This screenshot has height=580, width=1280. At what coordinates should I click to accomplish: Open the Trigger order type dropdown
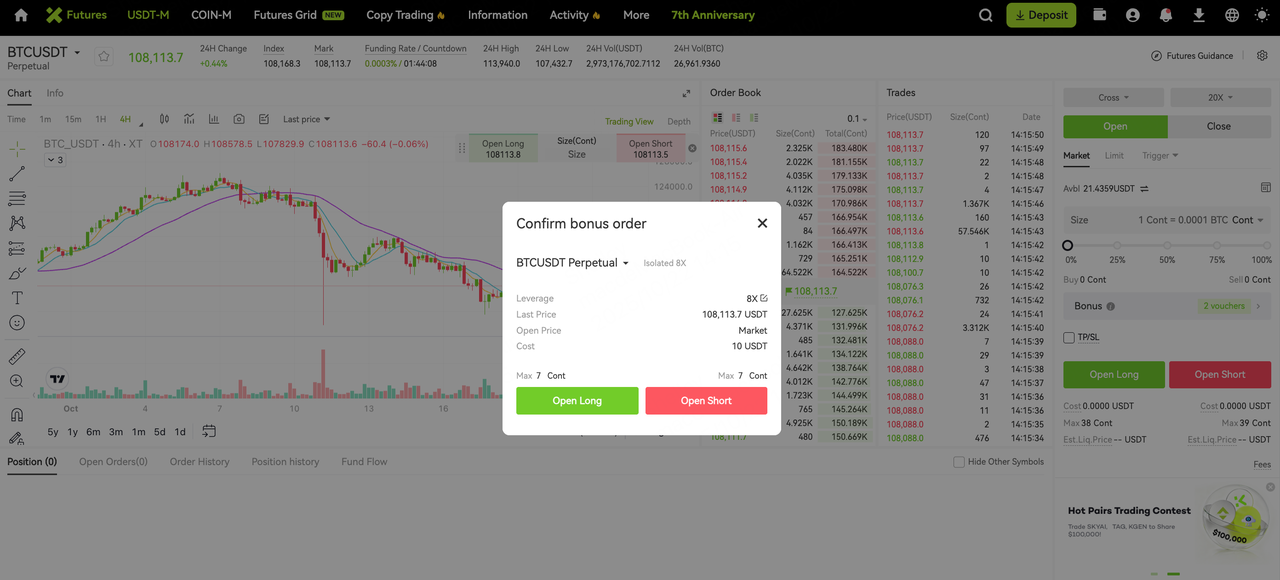click(x=1160, y=155)
